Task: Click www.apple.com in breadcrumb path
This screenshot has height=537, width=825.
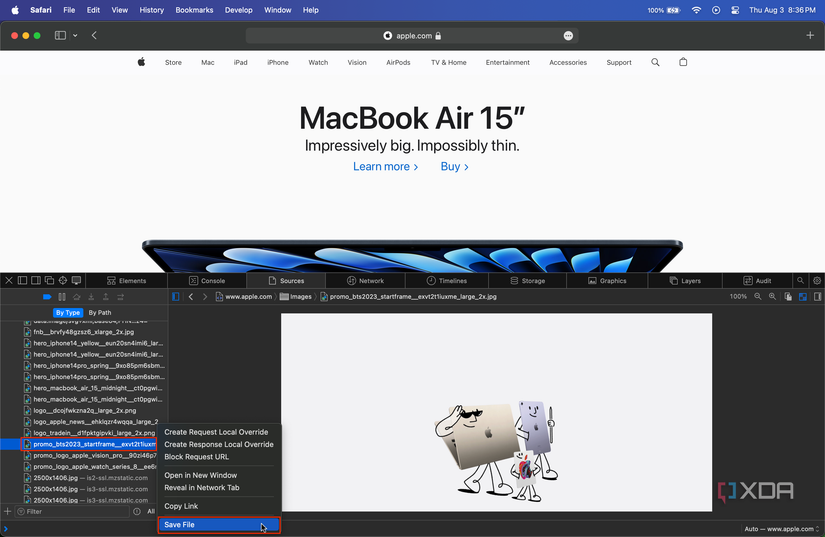Action: (244, 297)
